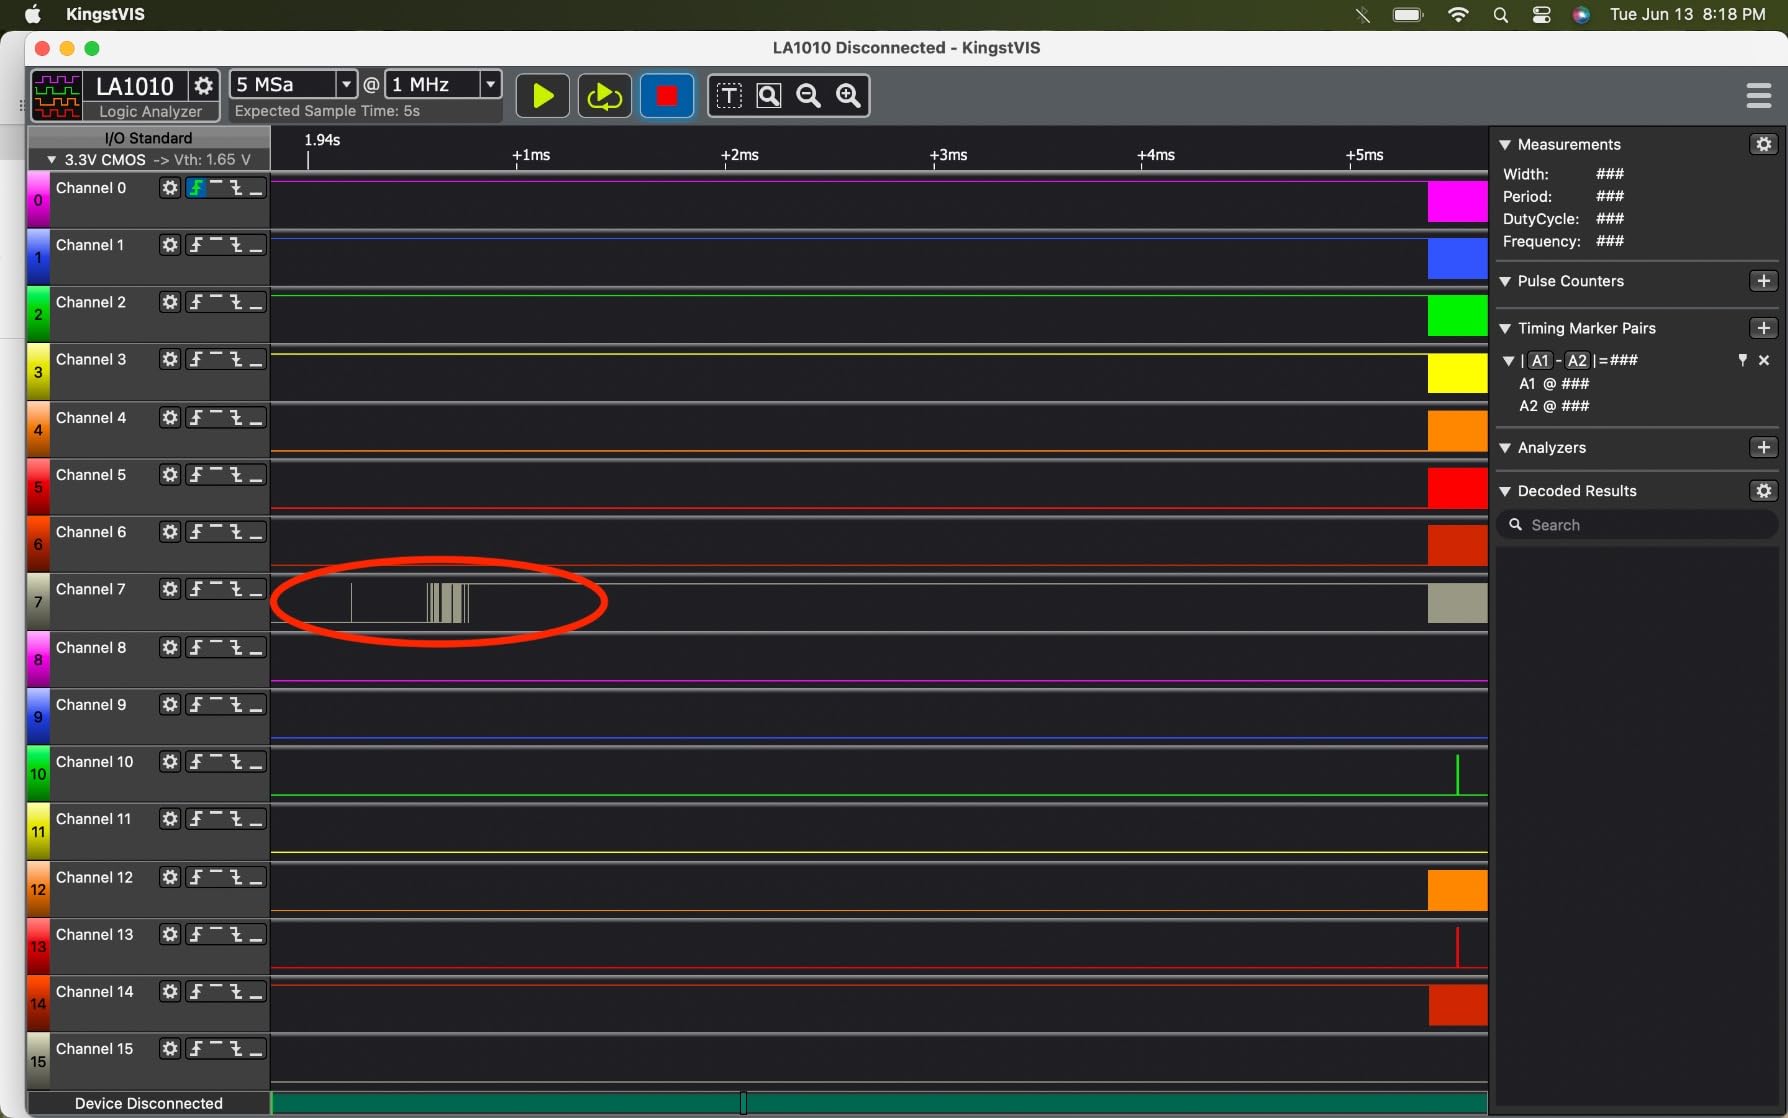Click the A2 marker button
This screenshot has width=1788, height=1118.
tap(1577, 360)
